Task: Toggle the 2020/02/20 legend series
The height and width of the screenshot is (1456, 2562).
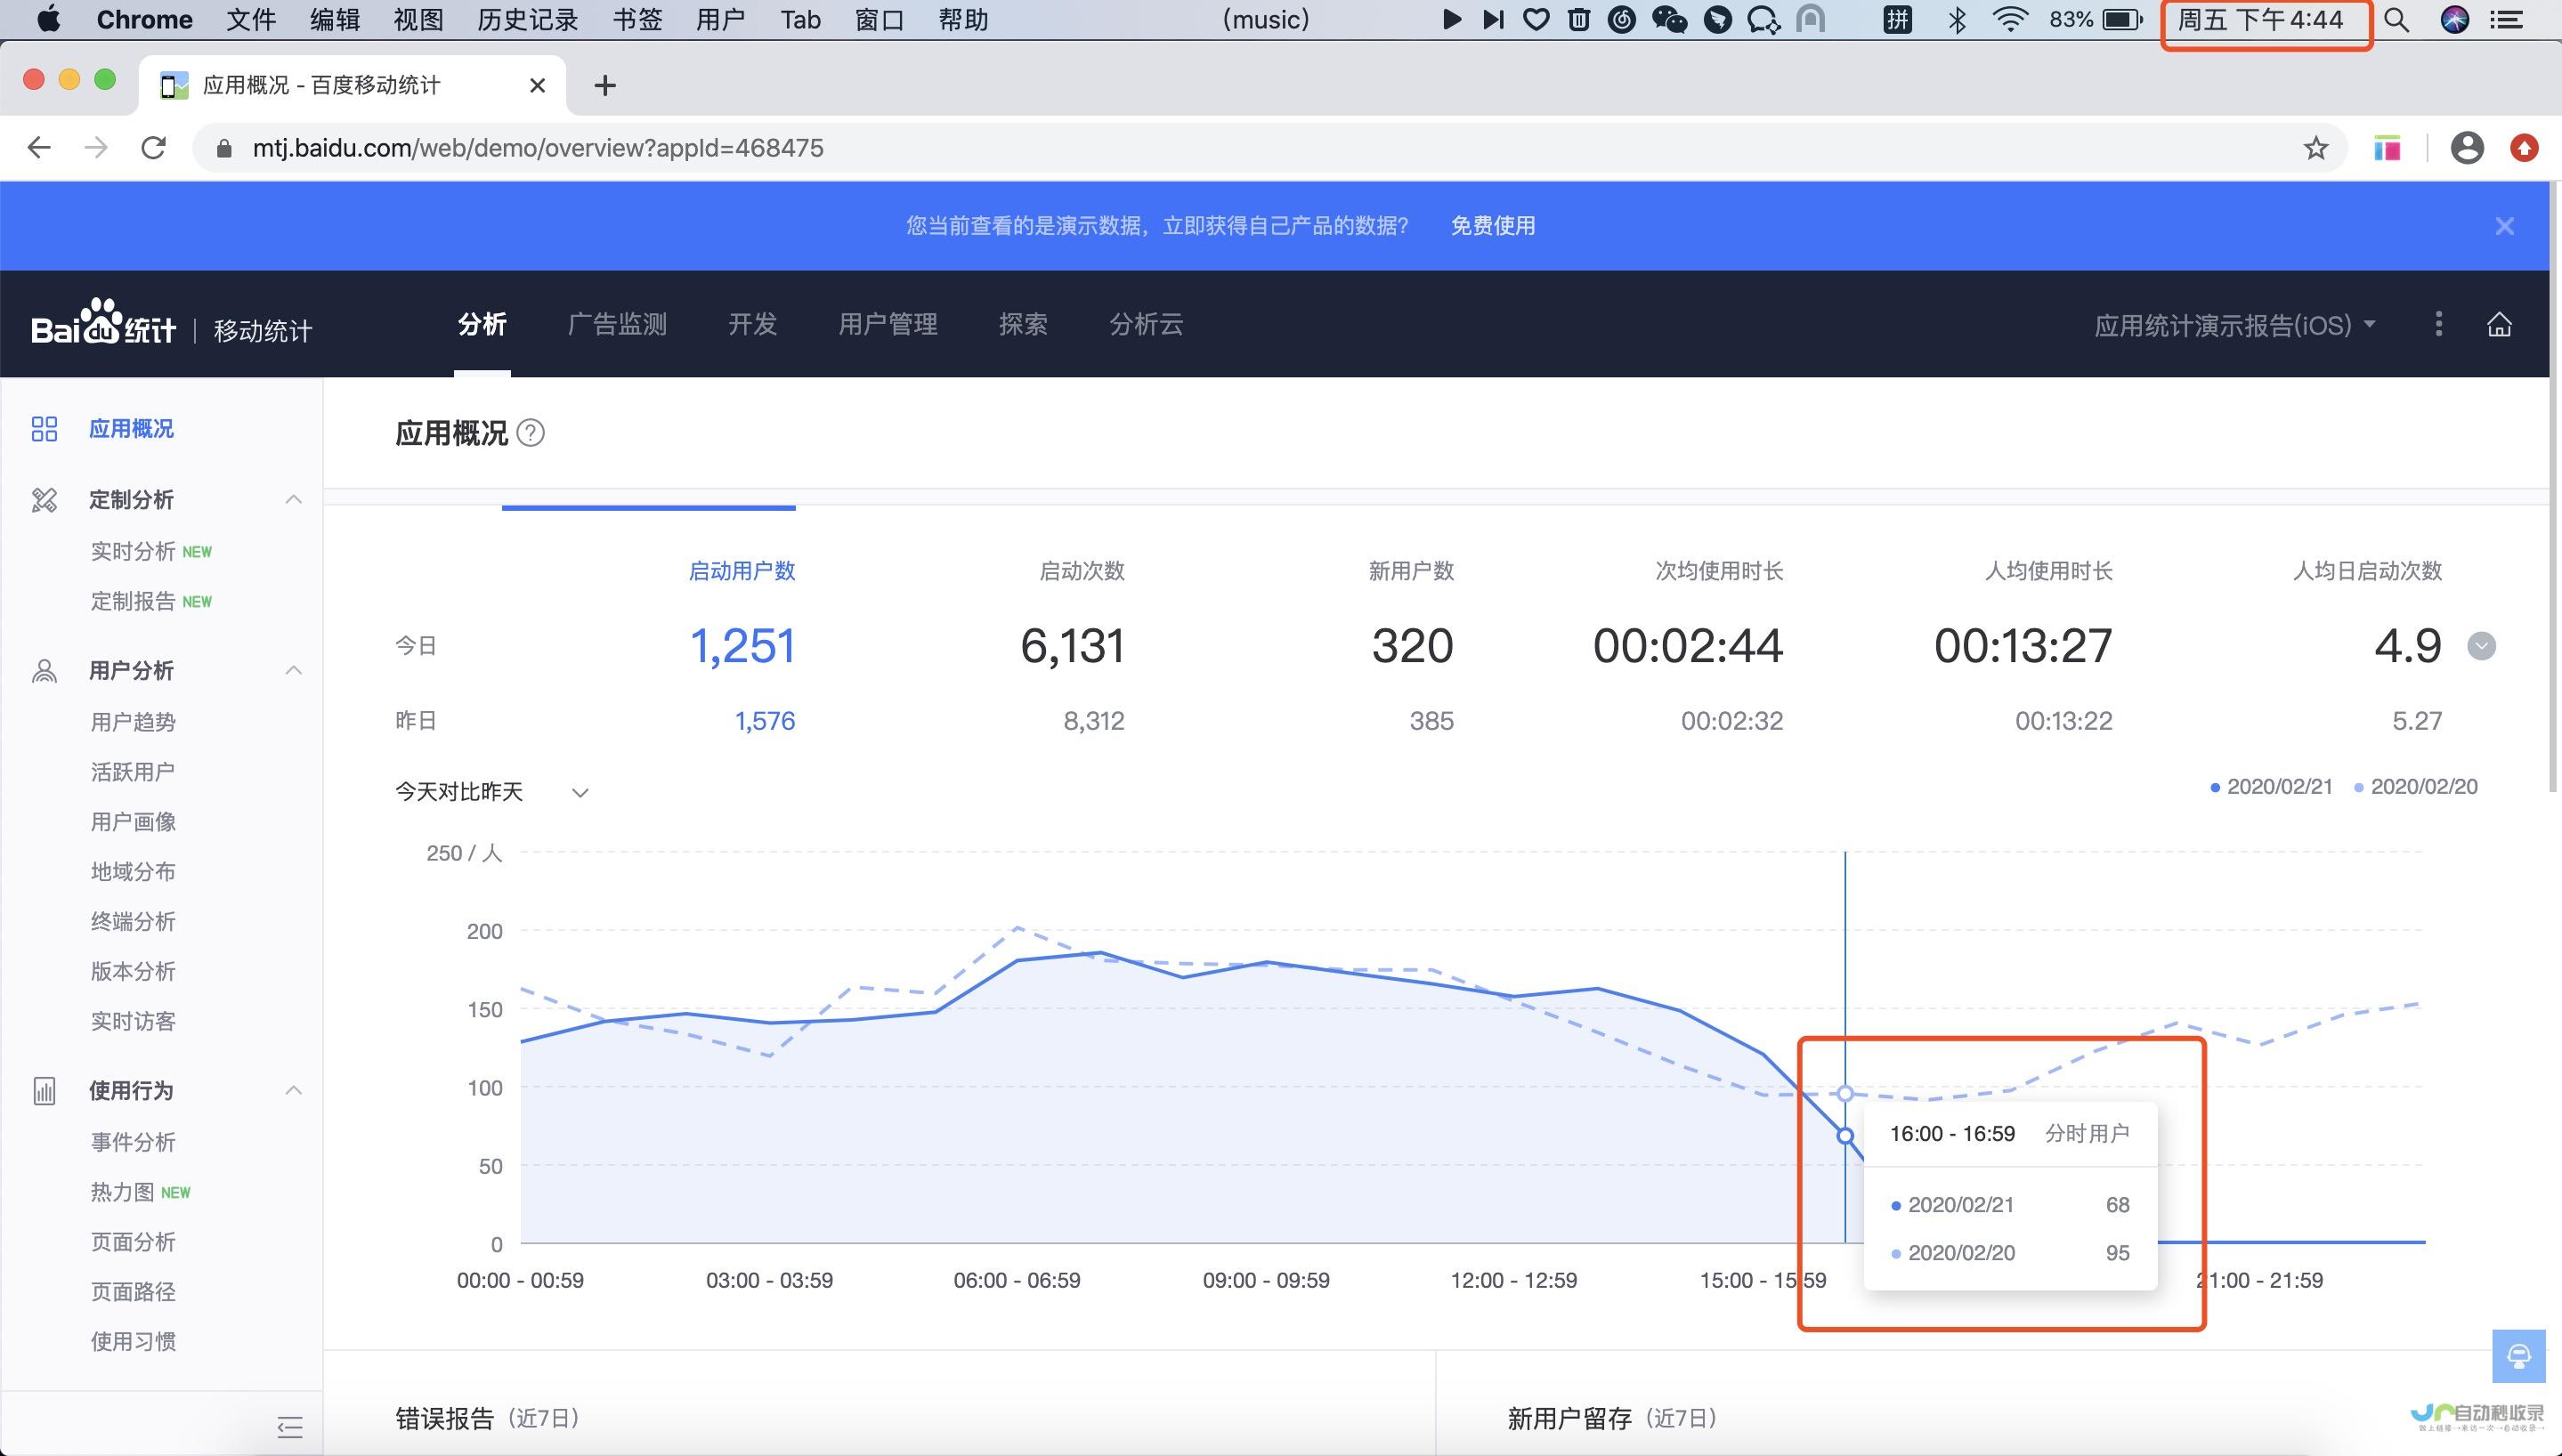Action: tap(2415, 787)
